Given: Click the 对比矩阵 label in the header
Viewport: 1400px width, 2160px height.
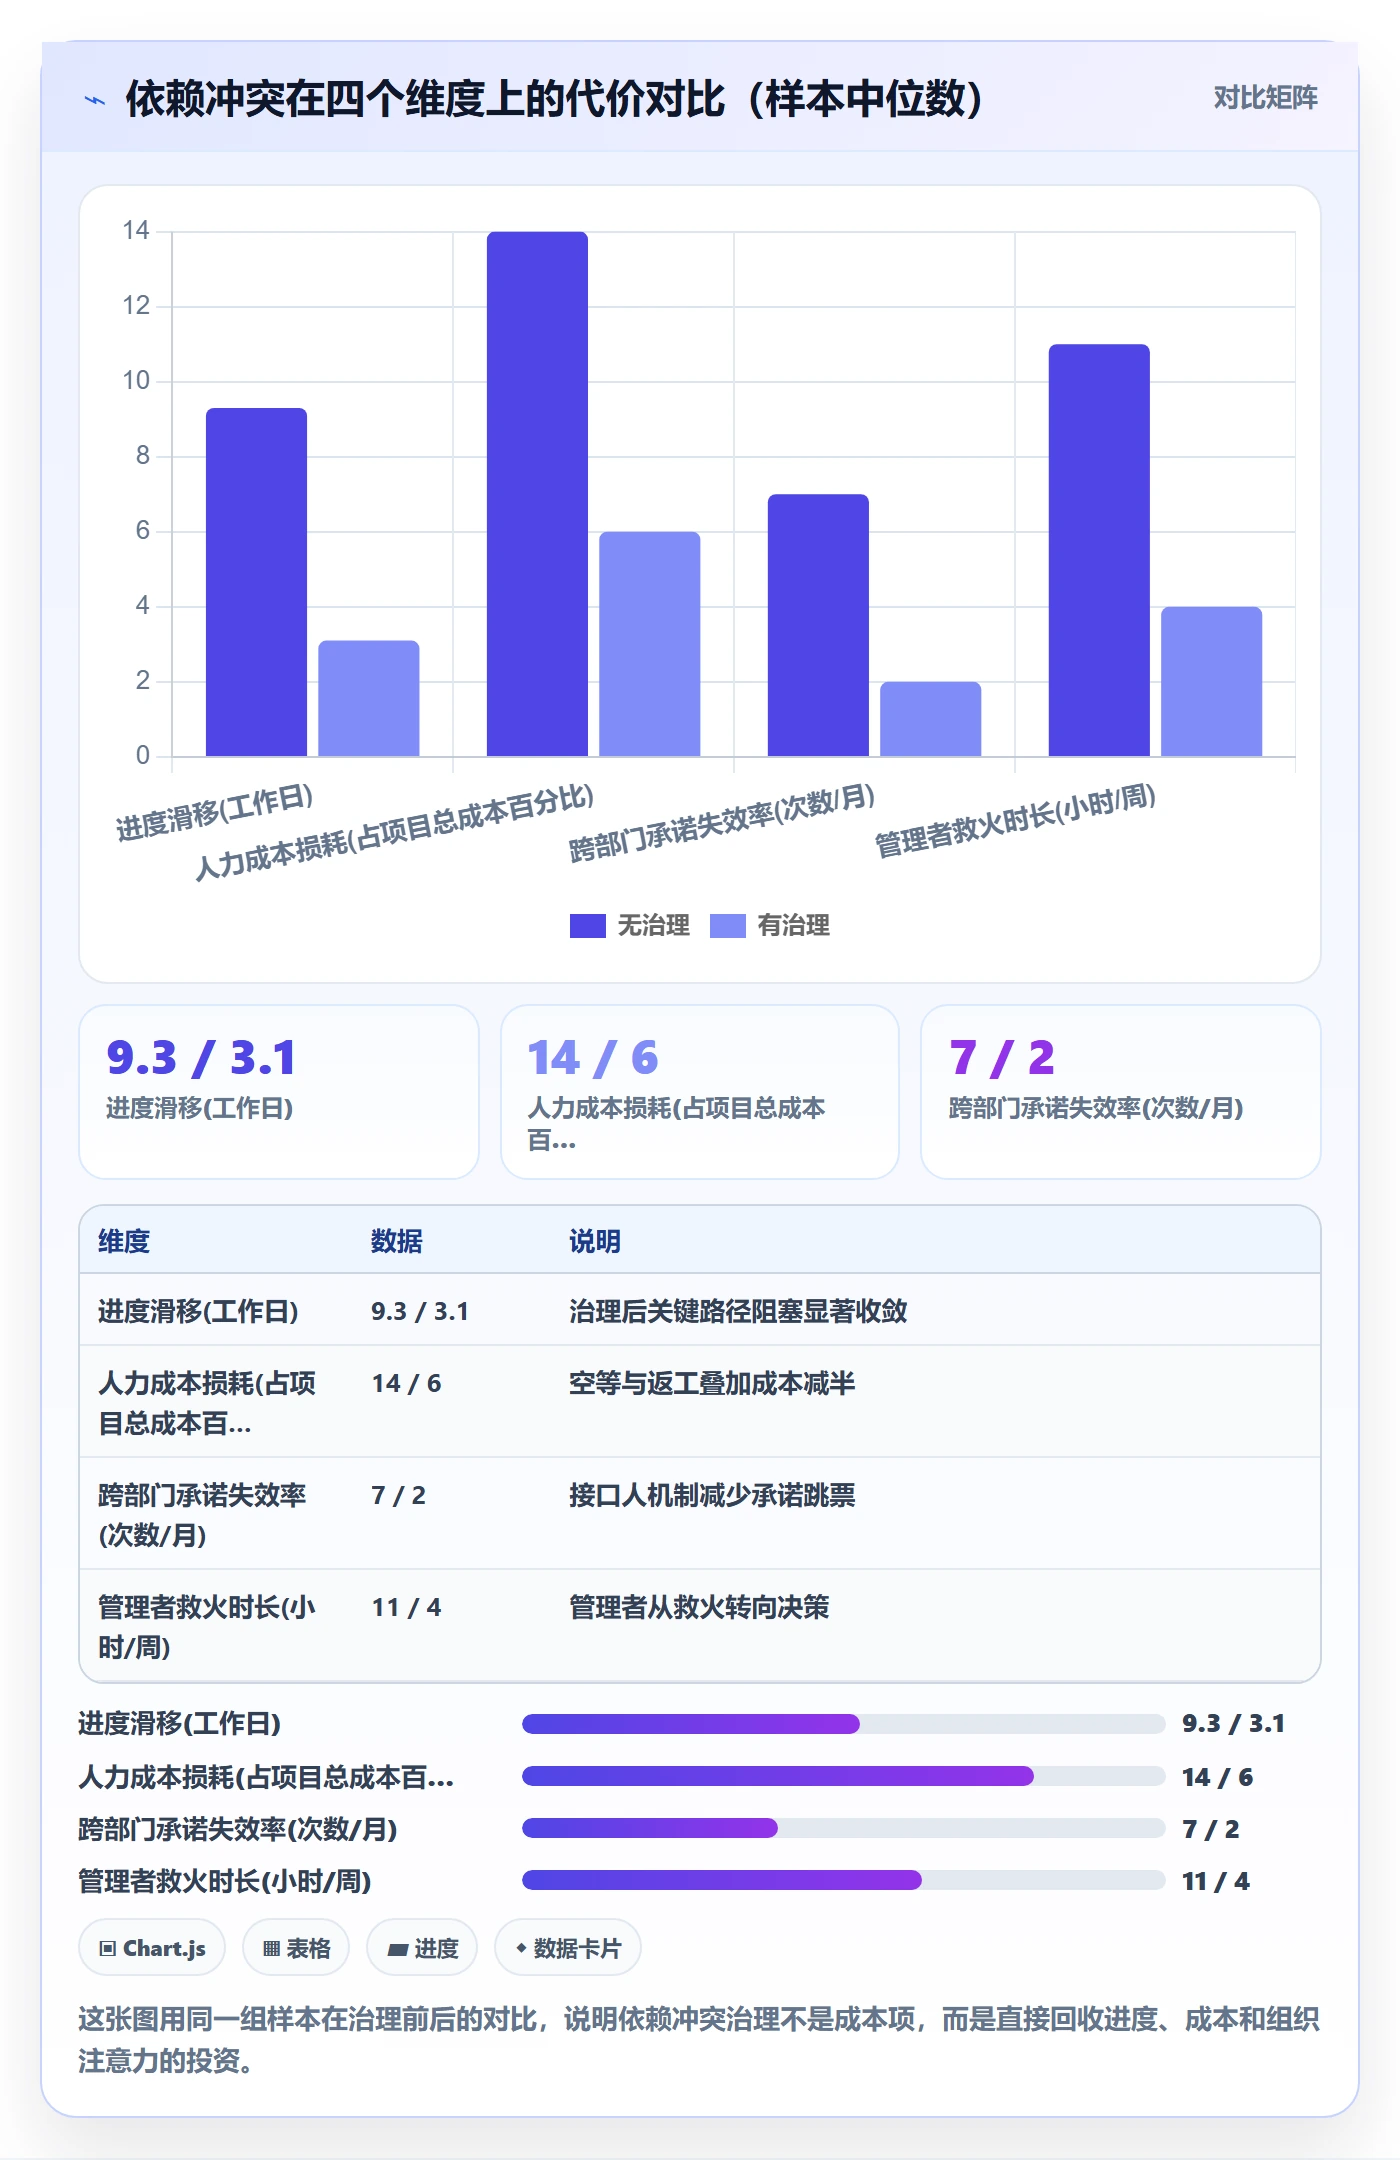Looking at the screenshot, I should click(x=1265, y=98).
